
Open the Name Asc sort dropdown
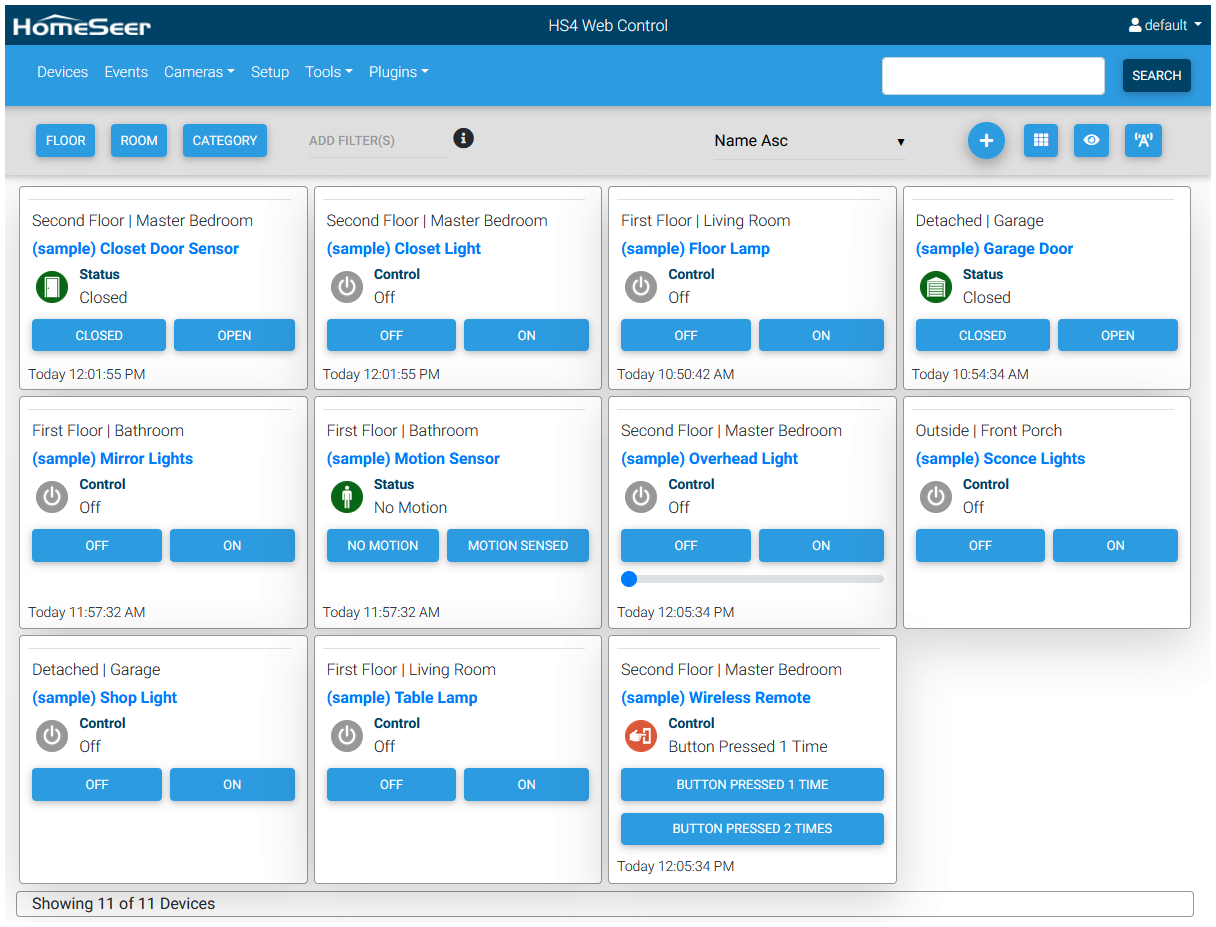[809, 141]
